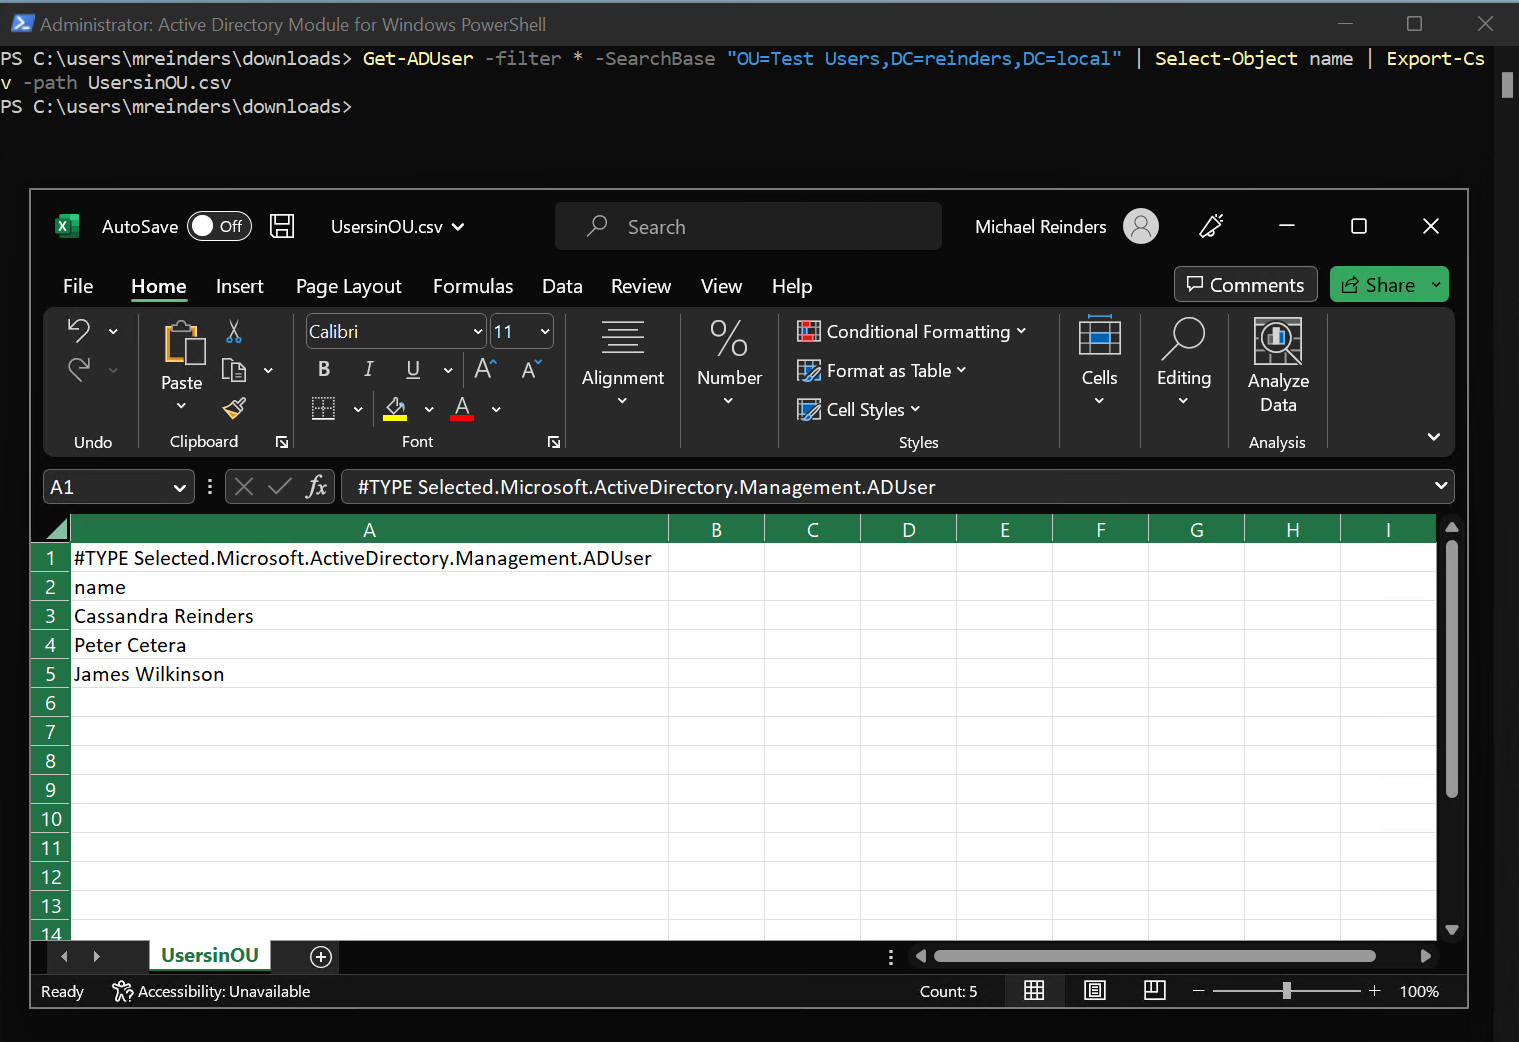The image size is (1519, 1042).
Task: Open the Comments pane
Action: pos(1245,284)
